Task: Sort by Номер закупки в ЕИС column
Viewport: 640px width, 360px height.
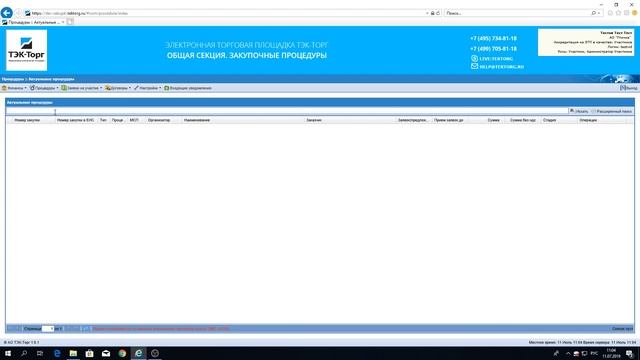Action: [x=76, y=120]
